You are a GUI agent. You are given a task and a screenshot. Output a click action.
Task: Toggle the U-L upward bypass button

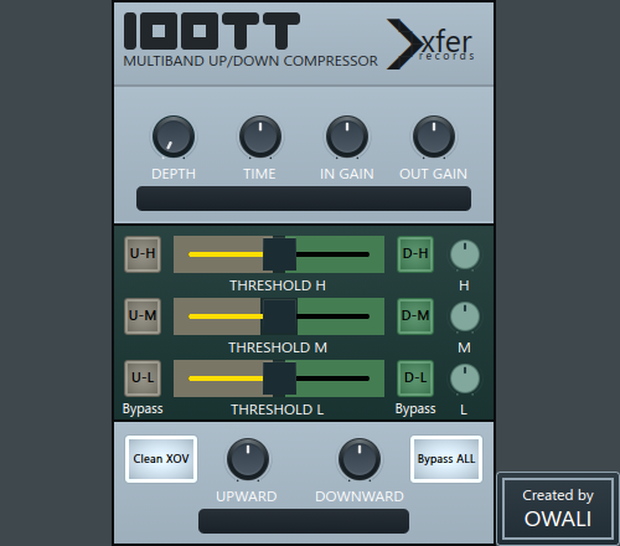pyautogui.click(x=142, y=378)
